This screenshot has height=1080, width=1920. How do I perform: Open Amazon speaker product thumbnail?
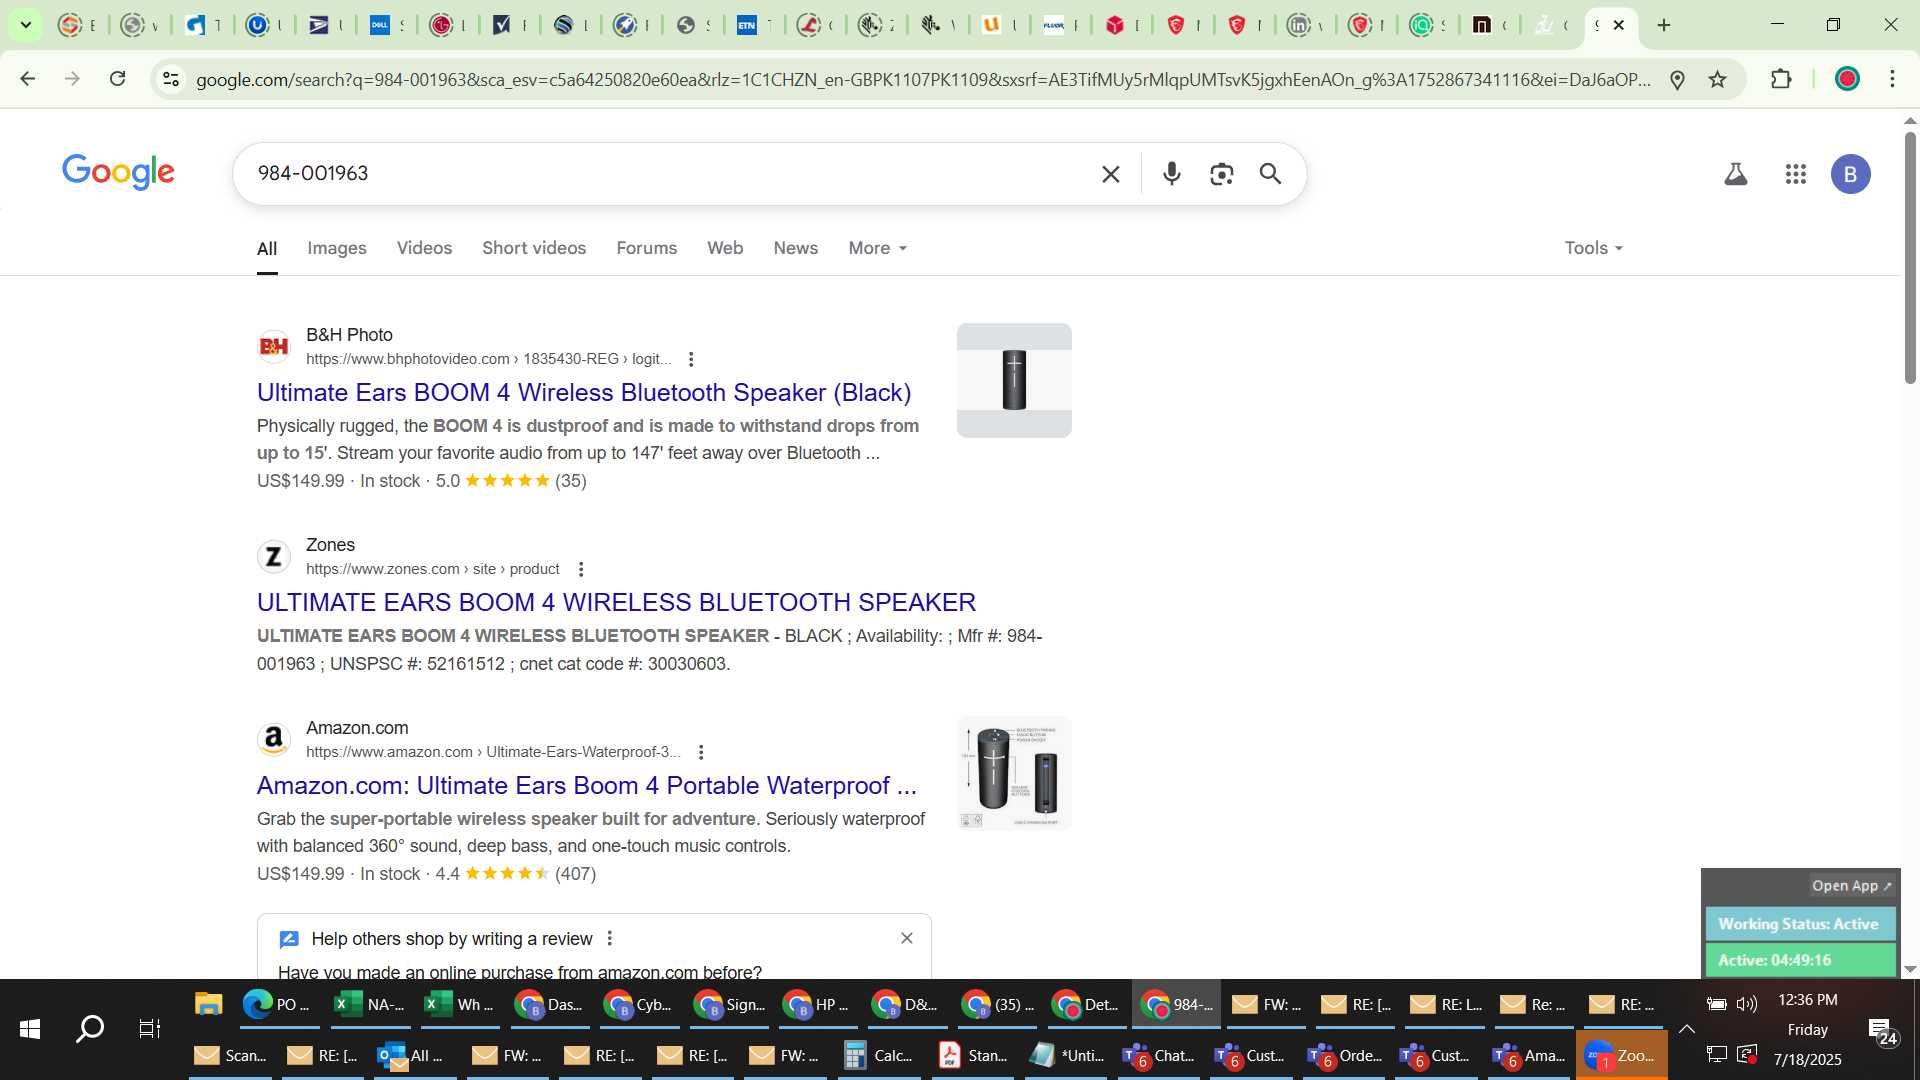1014,774
